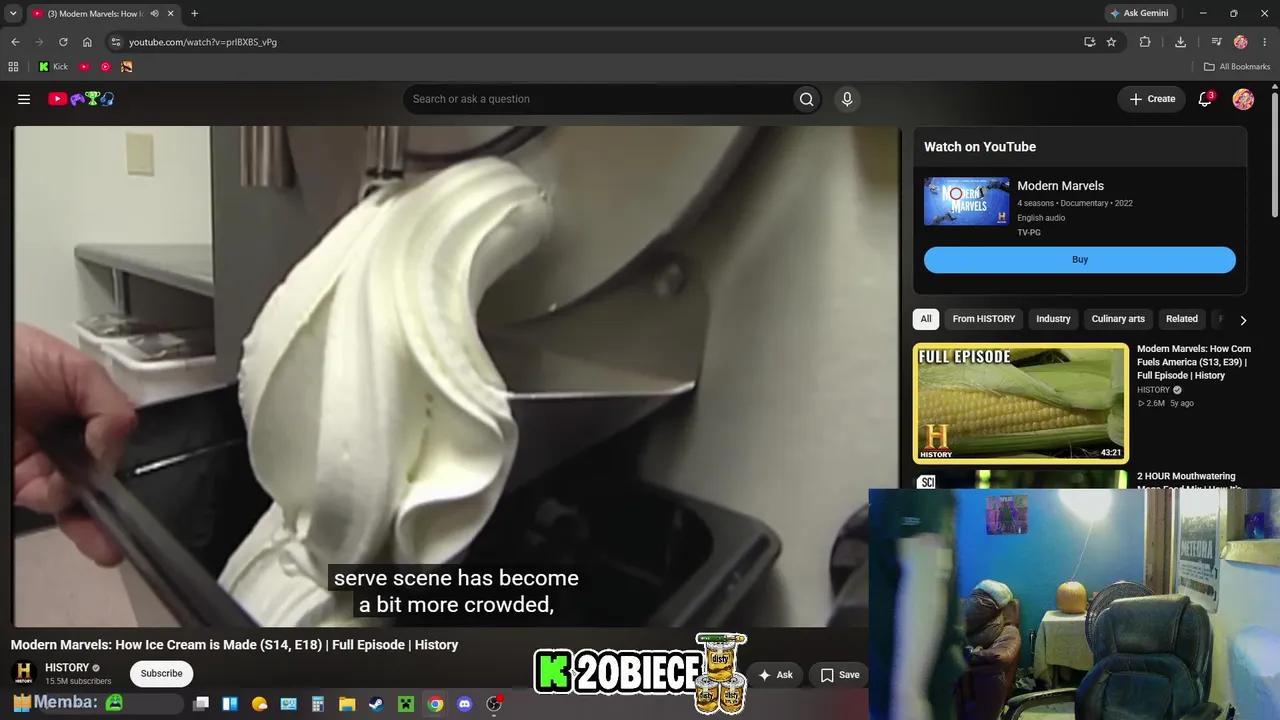The image size is (1280, 720).
Task: Open Task View on the taskbar
Action: [201, 704]
